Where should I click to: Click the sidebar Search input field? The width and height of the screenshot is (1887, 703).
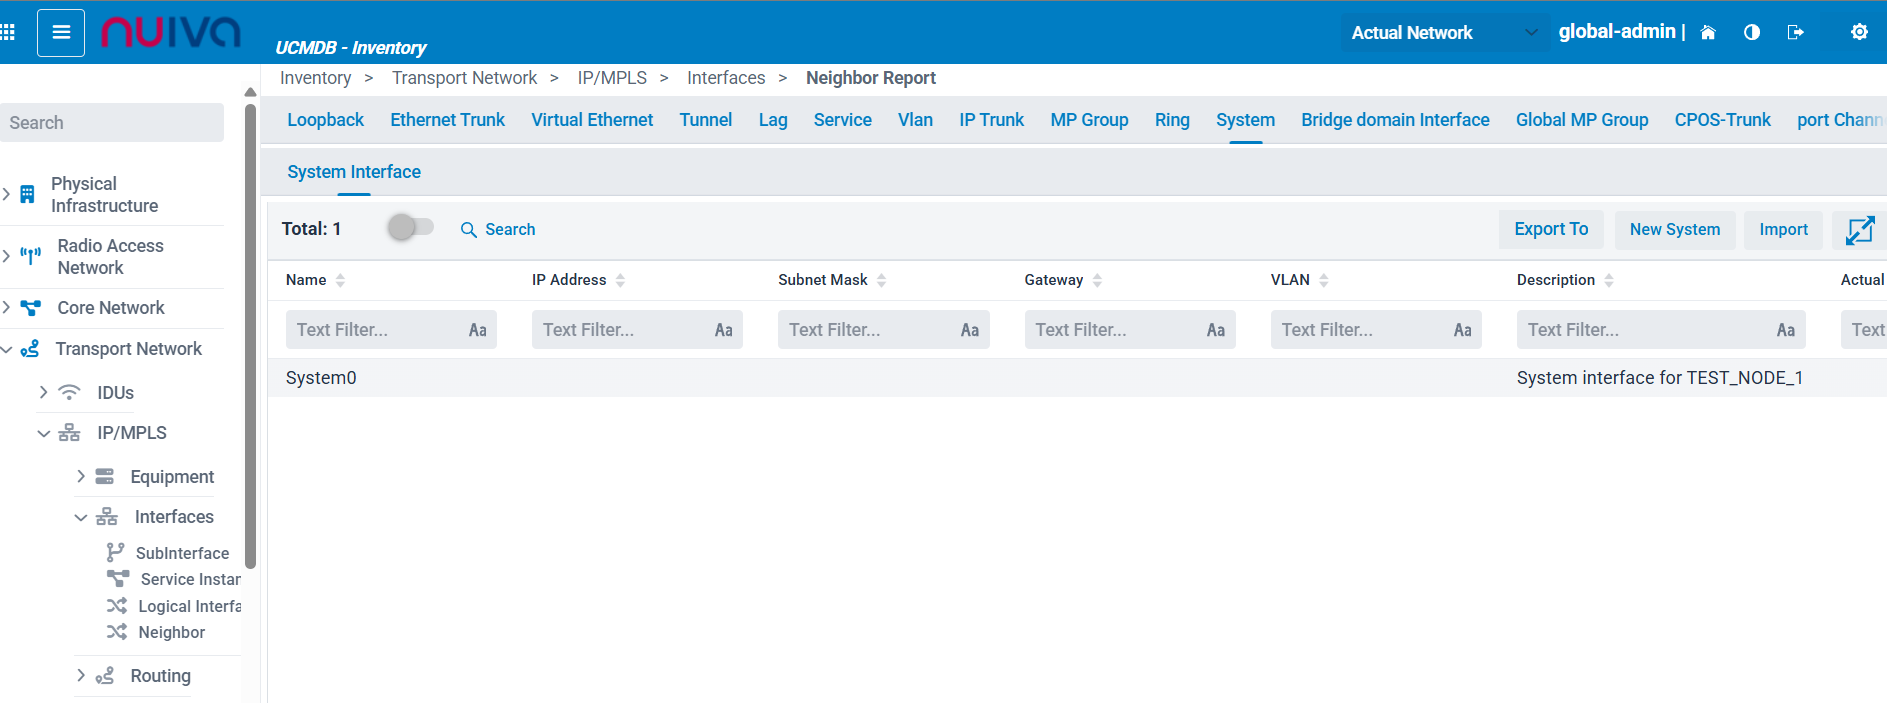pos(112,123)
